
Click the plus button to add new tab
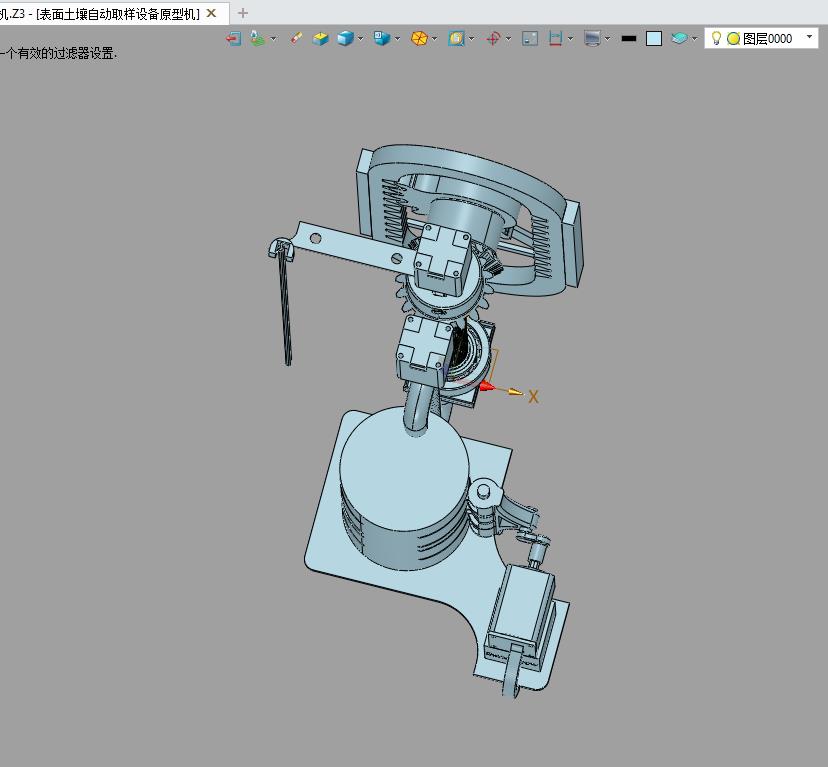(243, 13)
